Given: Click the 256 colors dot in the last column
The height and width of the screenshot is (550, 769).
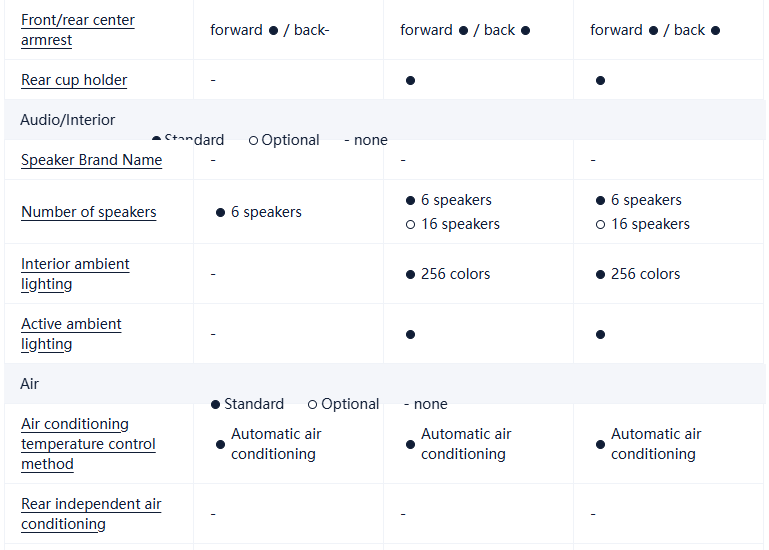Looking at the screenshot, I should 601,274.
